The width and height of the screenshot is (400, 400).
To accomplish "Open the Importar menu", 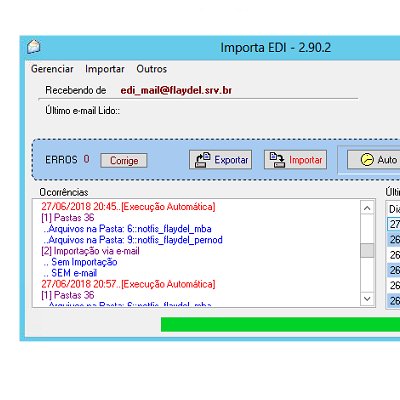I will point(105,69).
